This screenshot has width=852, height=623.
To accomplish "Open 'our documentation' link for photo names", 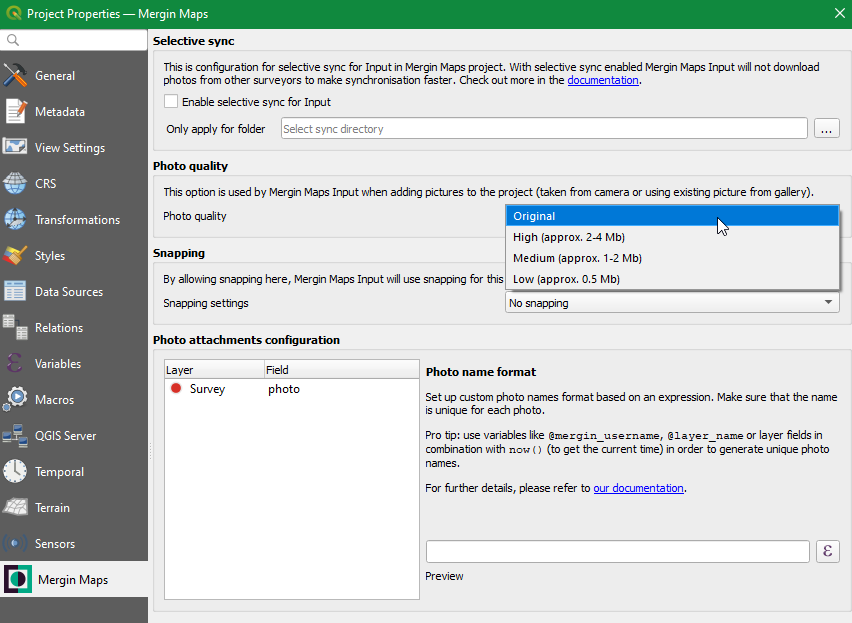I will (638, 488).
